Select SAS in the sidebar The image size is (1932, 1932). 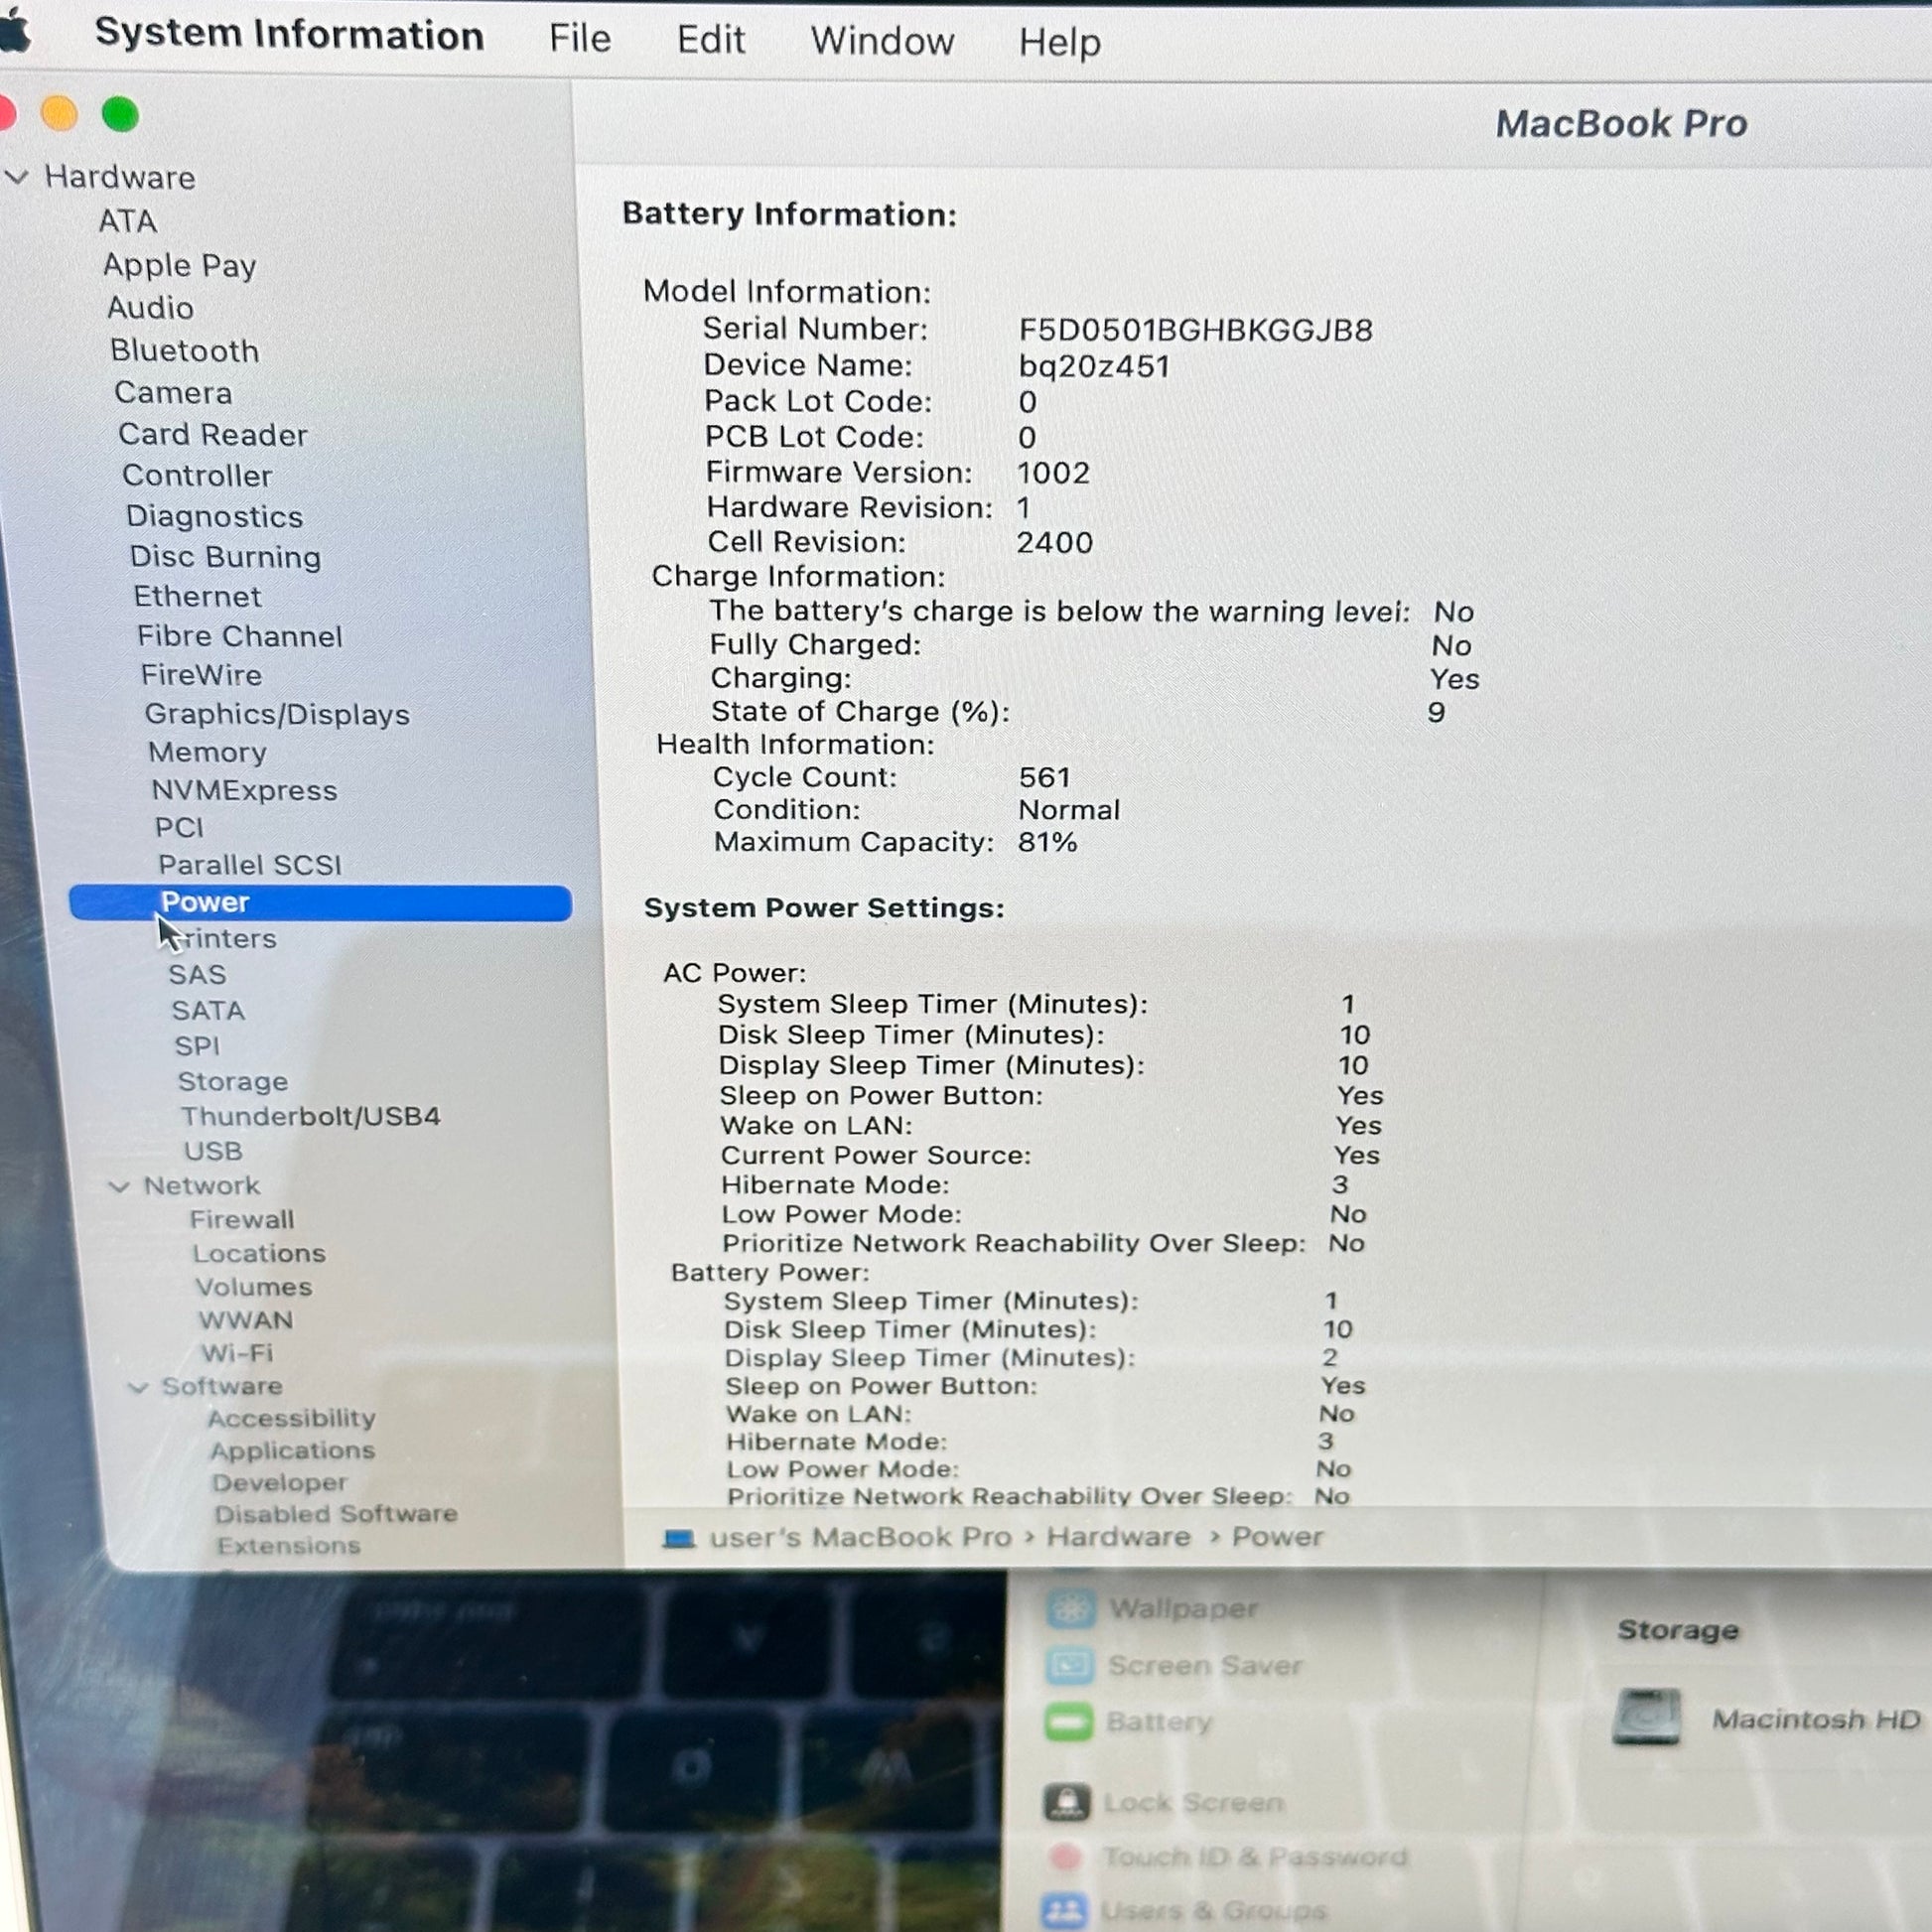click(196, 975)
